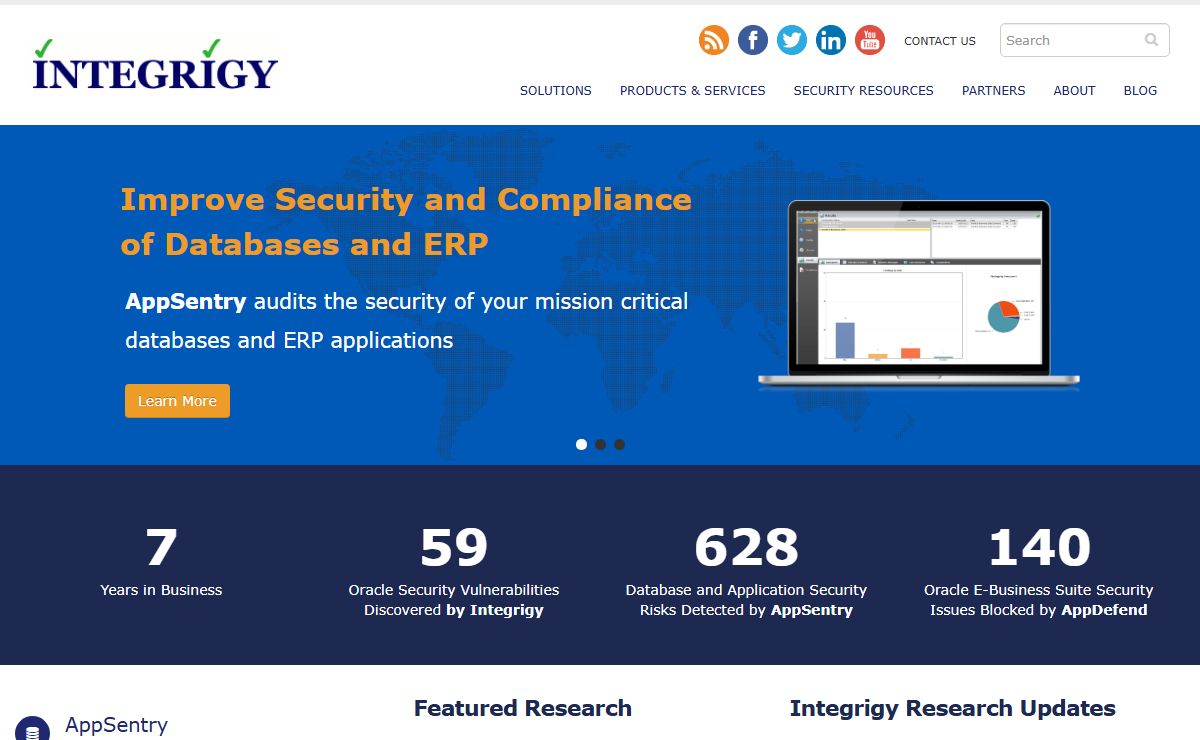Click the Contact Us link
The width and height of the screenshot is (1200, 740).
pyautogui.click(x=940, y=41)
